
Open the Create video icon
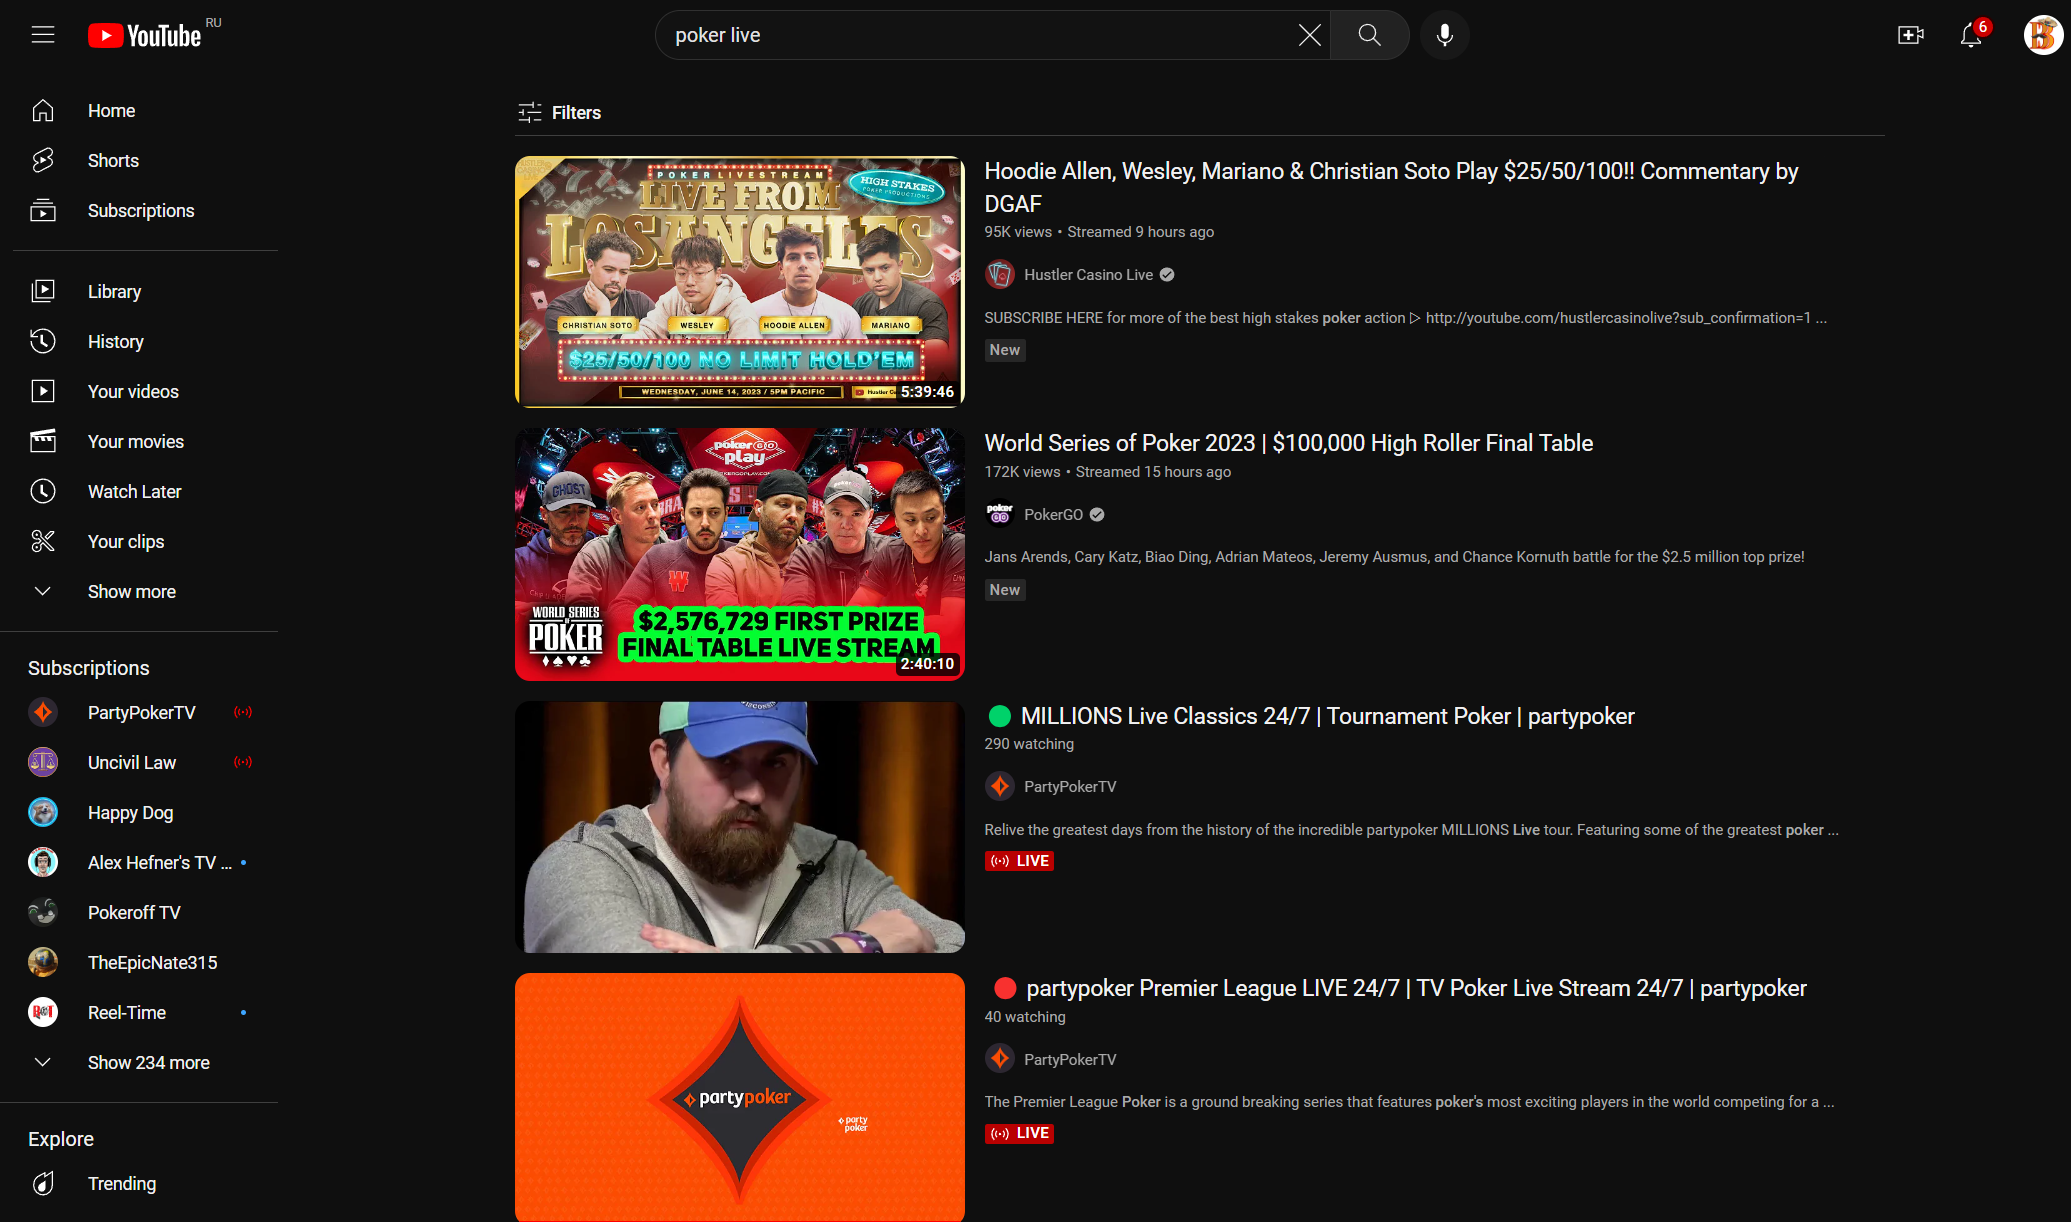coord(1910,35)
